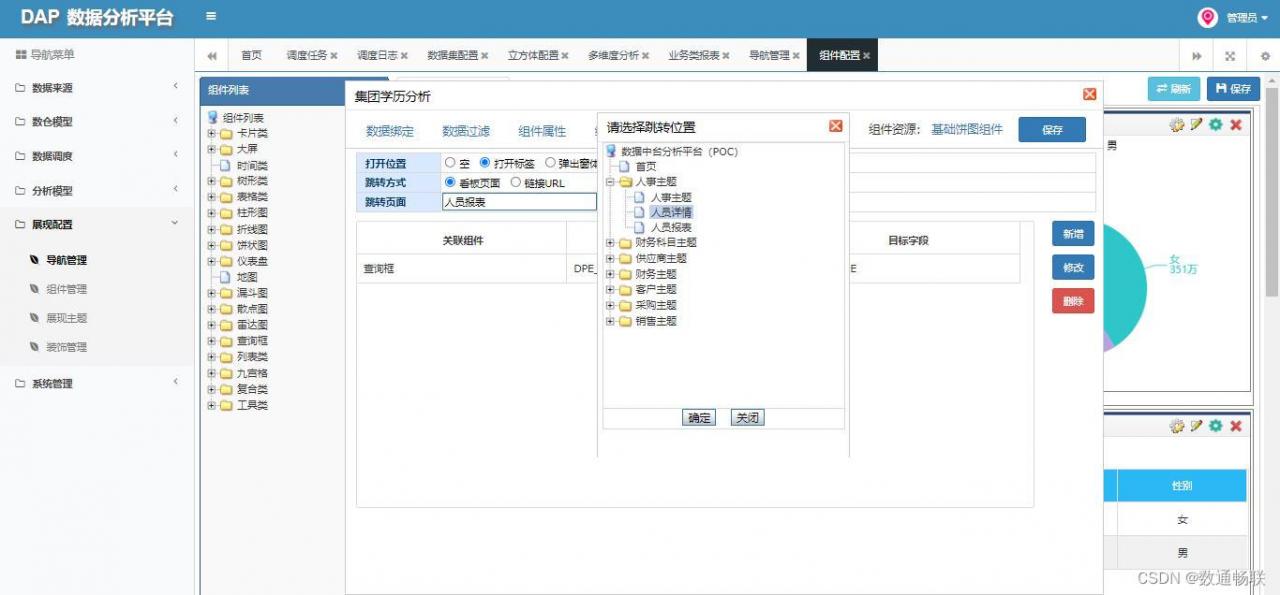1280x595 pixels.
Task: Click the 跳转页面 input field
Action: pos(519,202)
